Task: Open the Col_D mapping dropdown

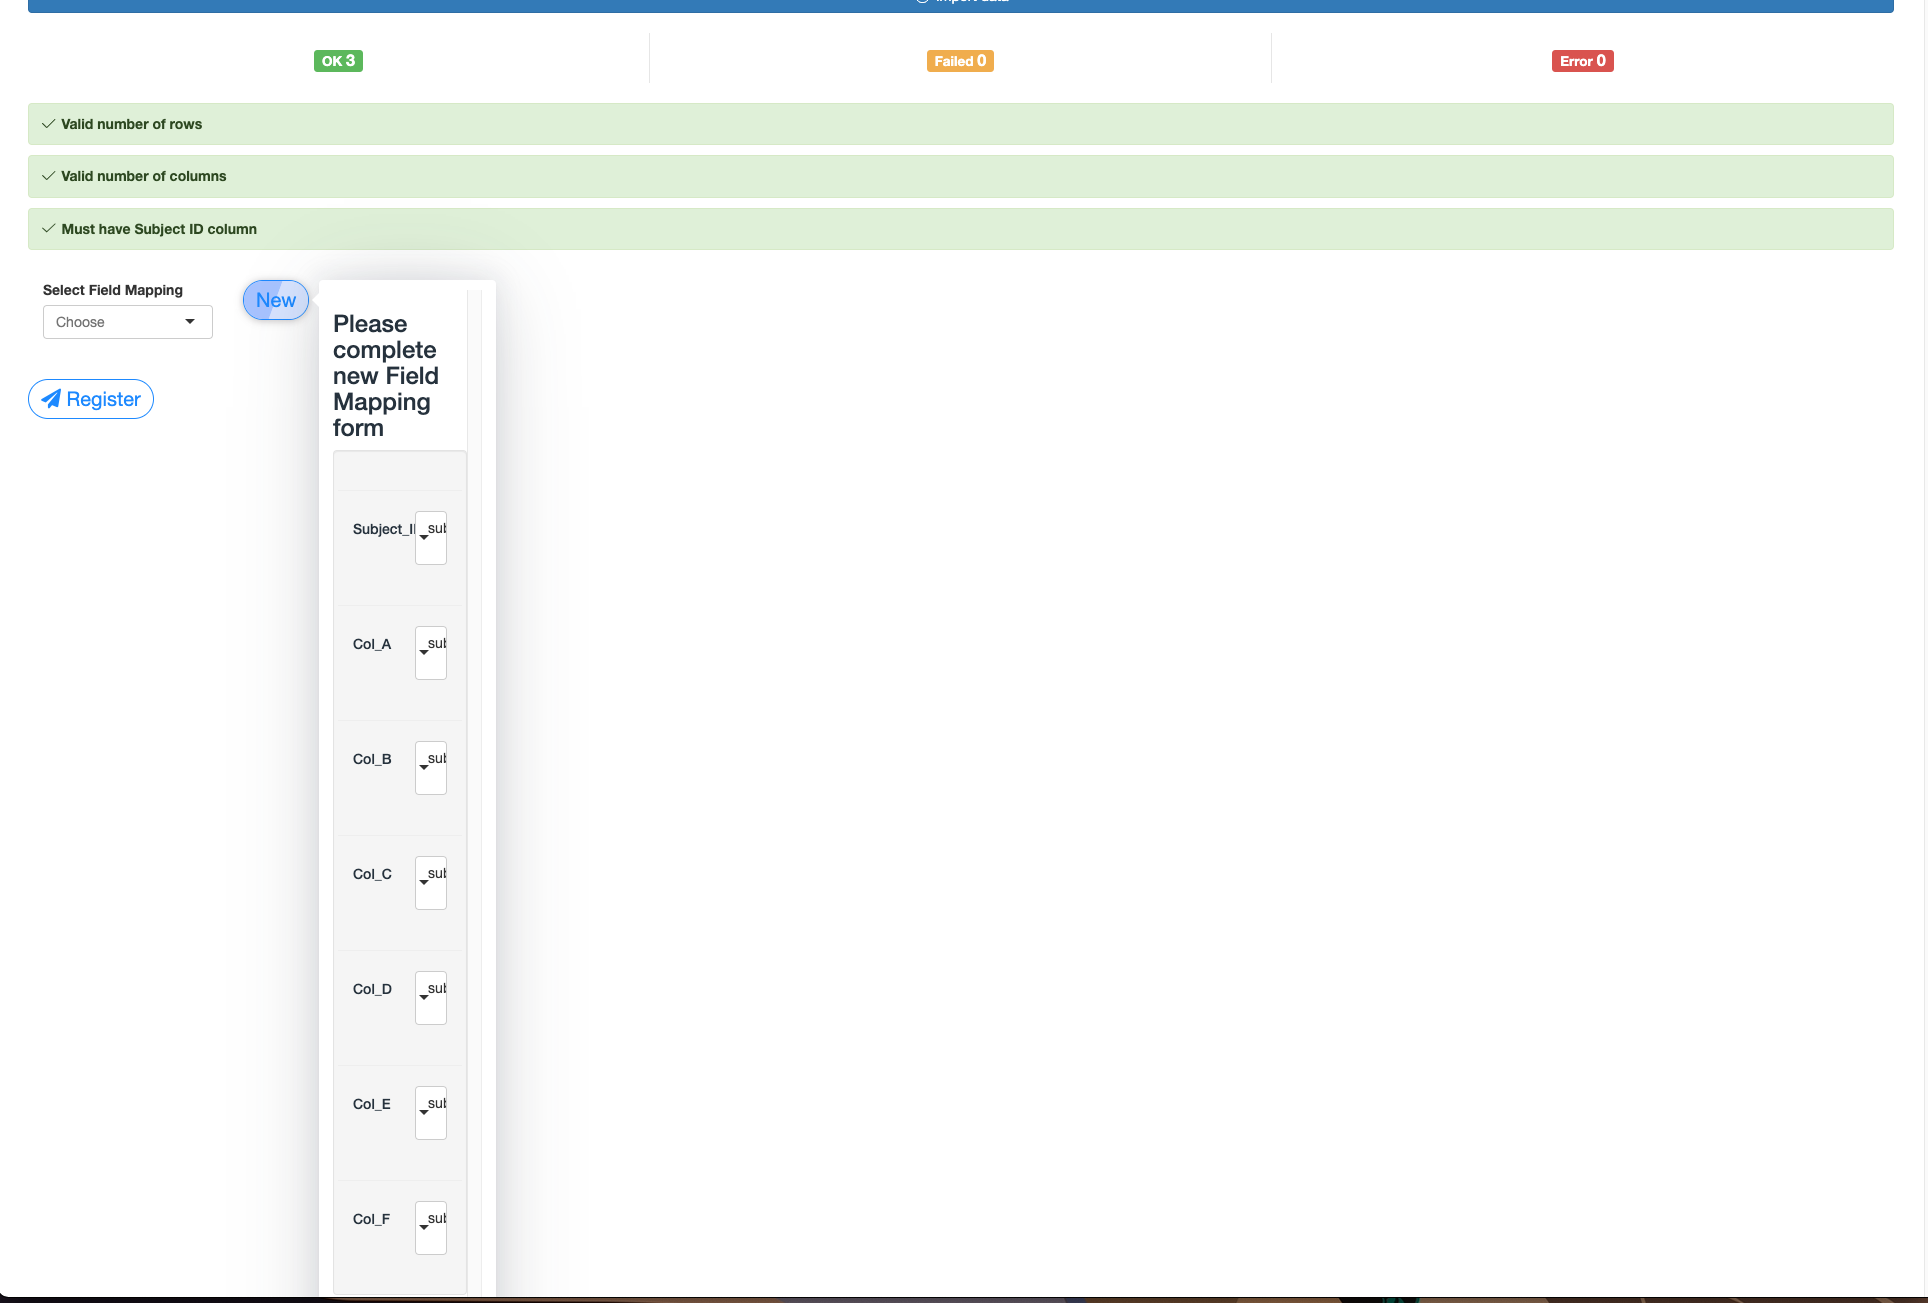Action: [430, 997]
